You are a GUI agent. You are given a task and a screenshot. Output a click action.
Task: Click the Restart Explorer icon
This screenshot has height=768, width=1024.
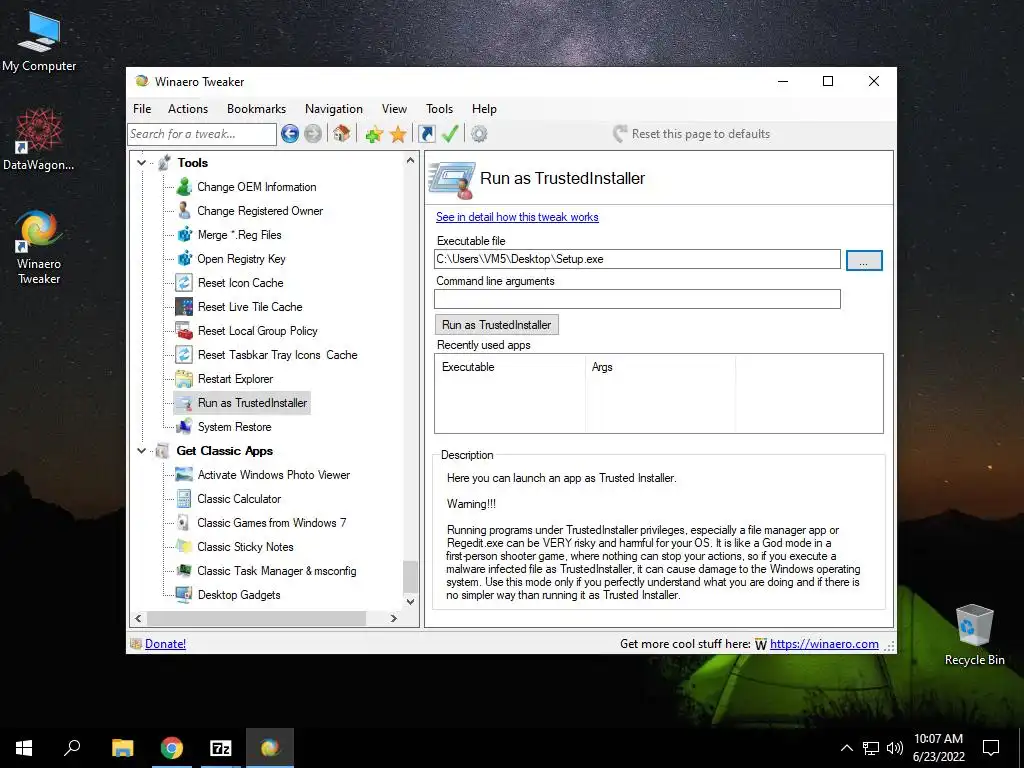pos(184,379)
